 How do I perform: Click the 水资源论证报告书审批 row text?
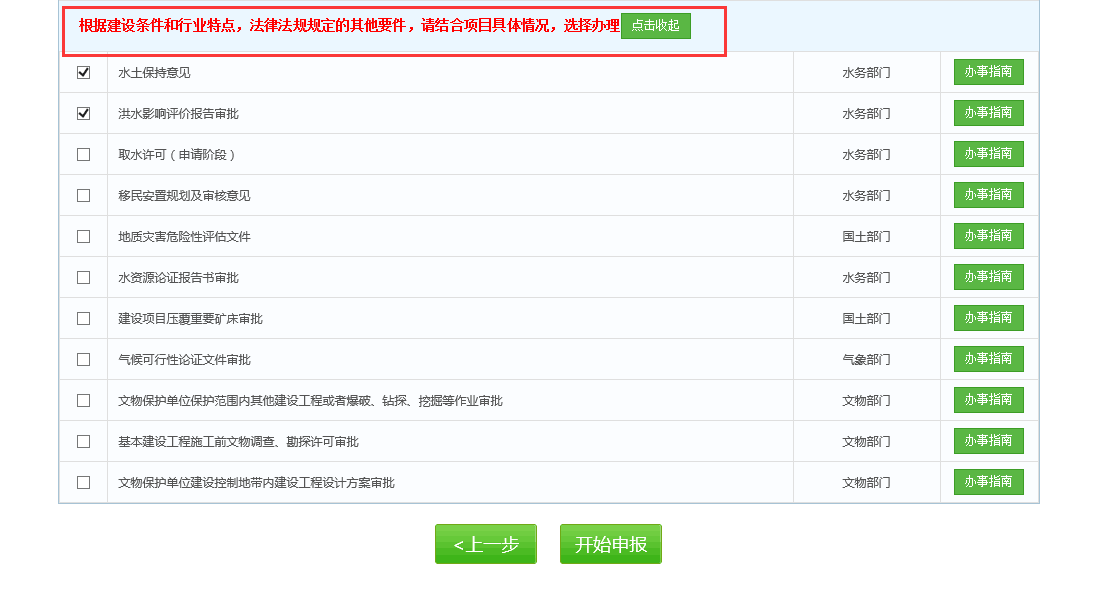coord(178,278)
